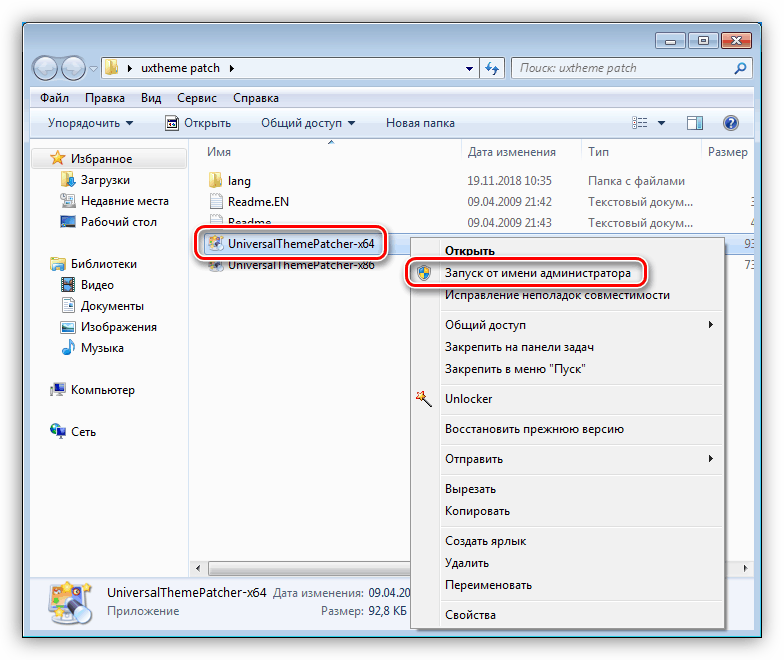Click the back navigation arrow button
The height and width of the screenshot is (660, 784).
(45, 68)
